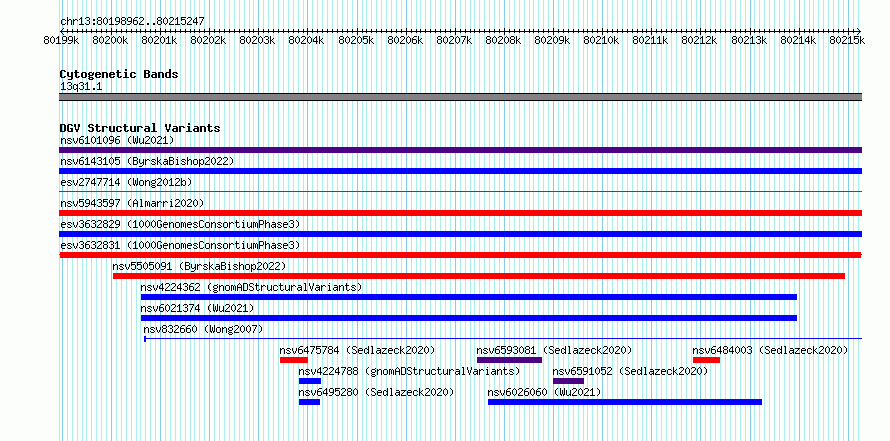The width and height of the screenshot is (890, 441).
Task: Open nsv832660 (Wong2007) label
Action: click(203, 329)
